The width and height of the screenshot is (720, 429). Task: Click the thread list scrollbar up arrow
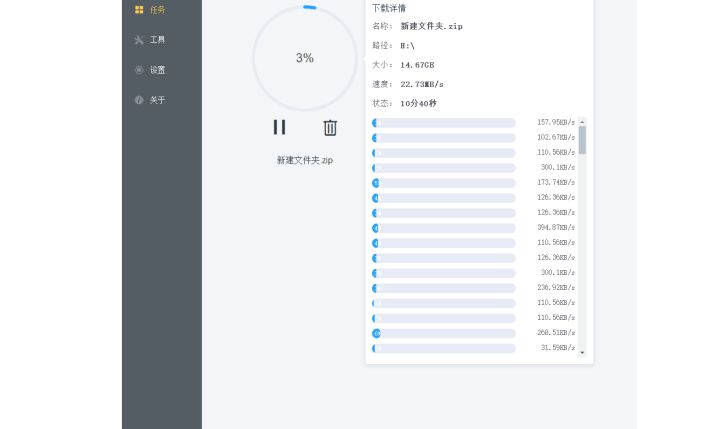click(582, 122)
